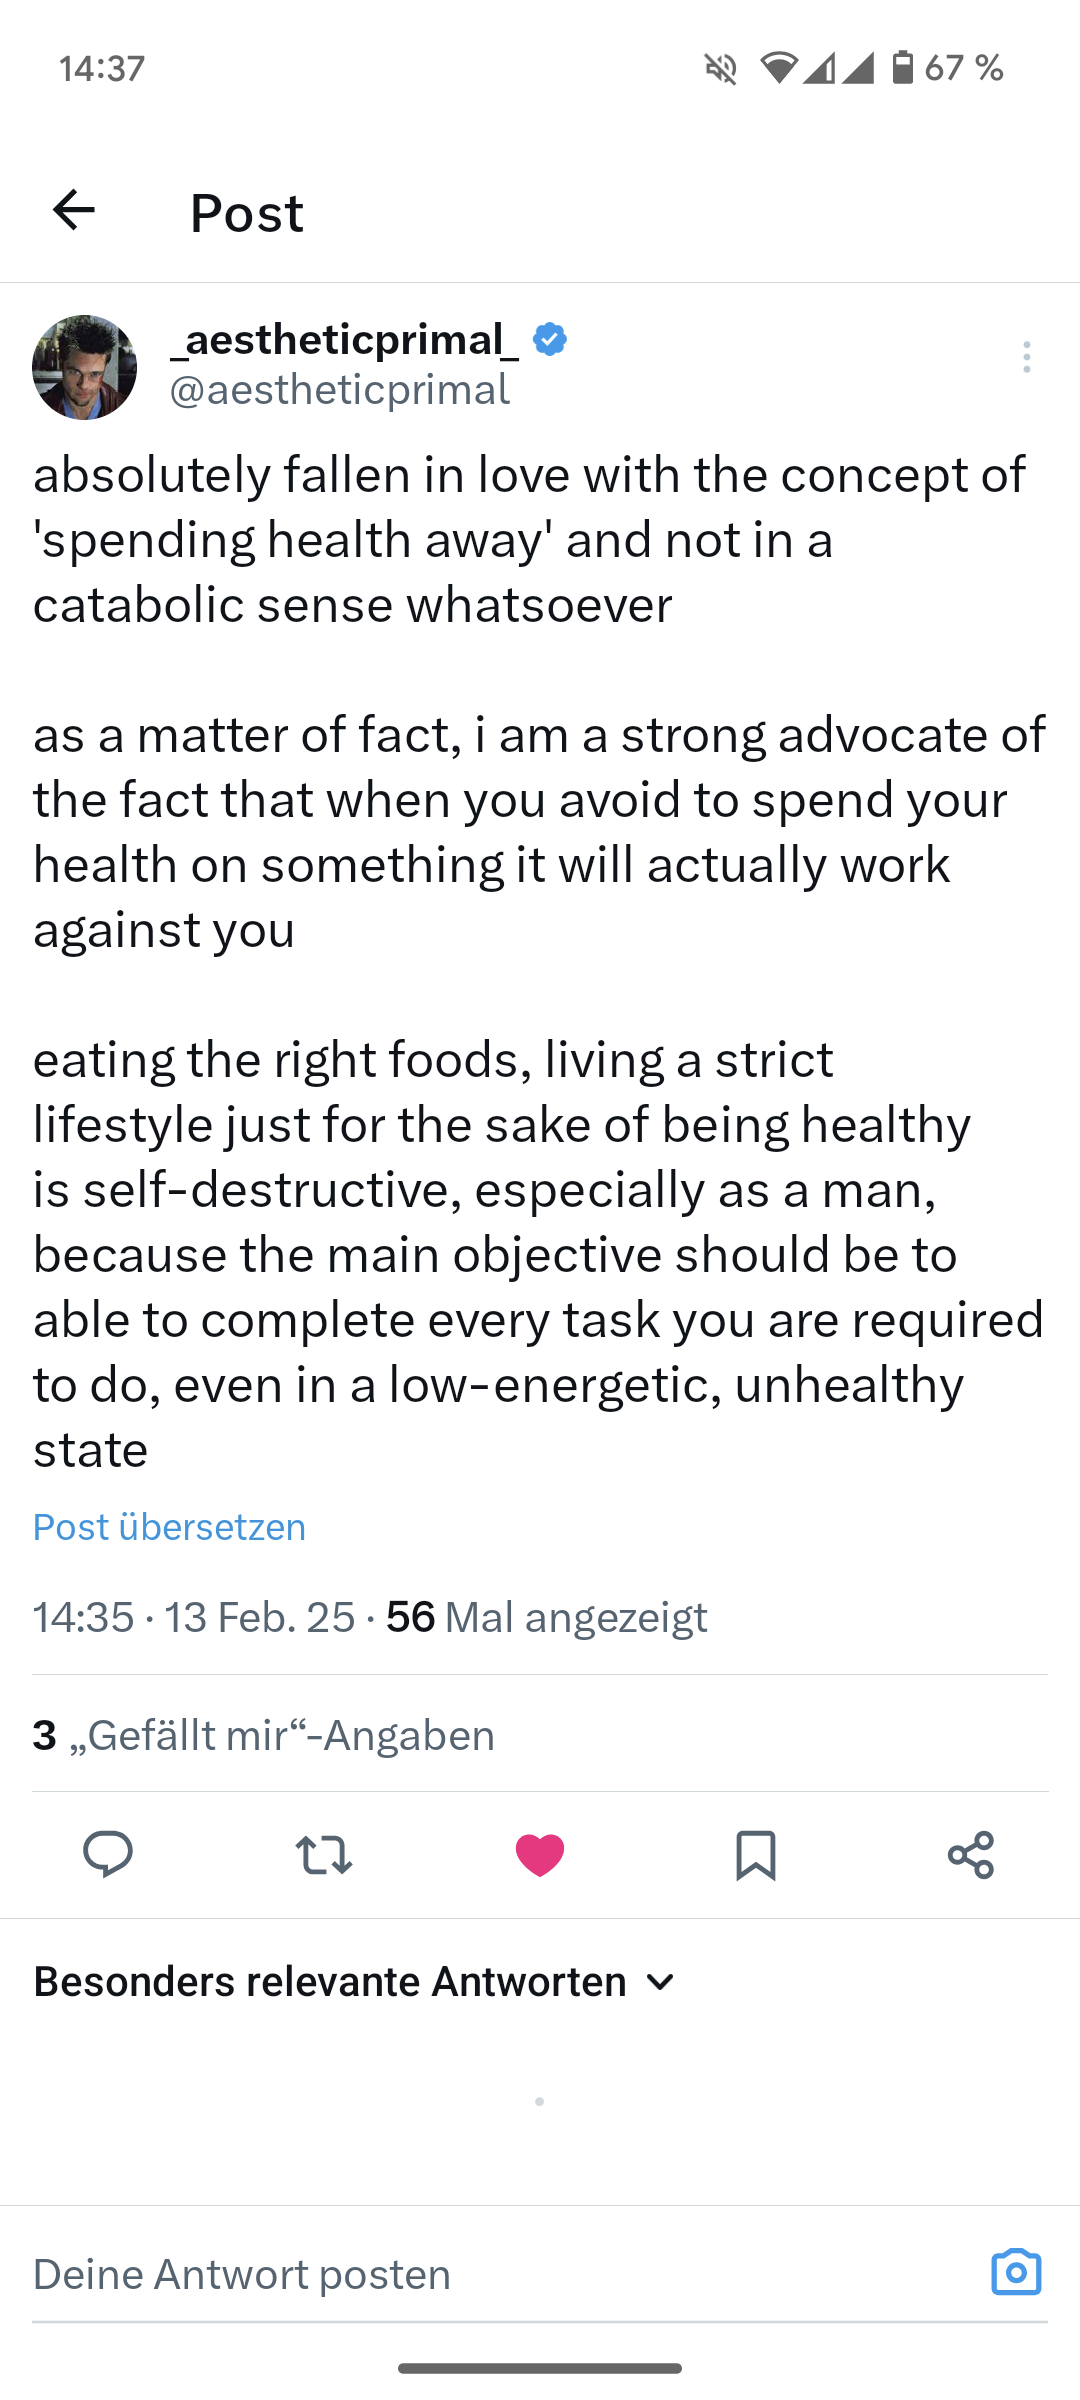Tap the muted sound status icon
Viewport: 1080px width, 2400px height.
721,68
